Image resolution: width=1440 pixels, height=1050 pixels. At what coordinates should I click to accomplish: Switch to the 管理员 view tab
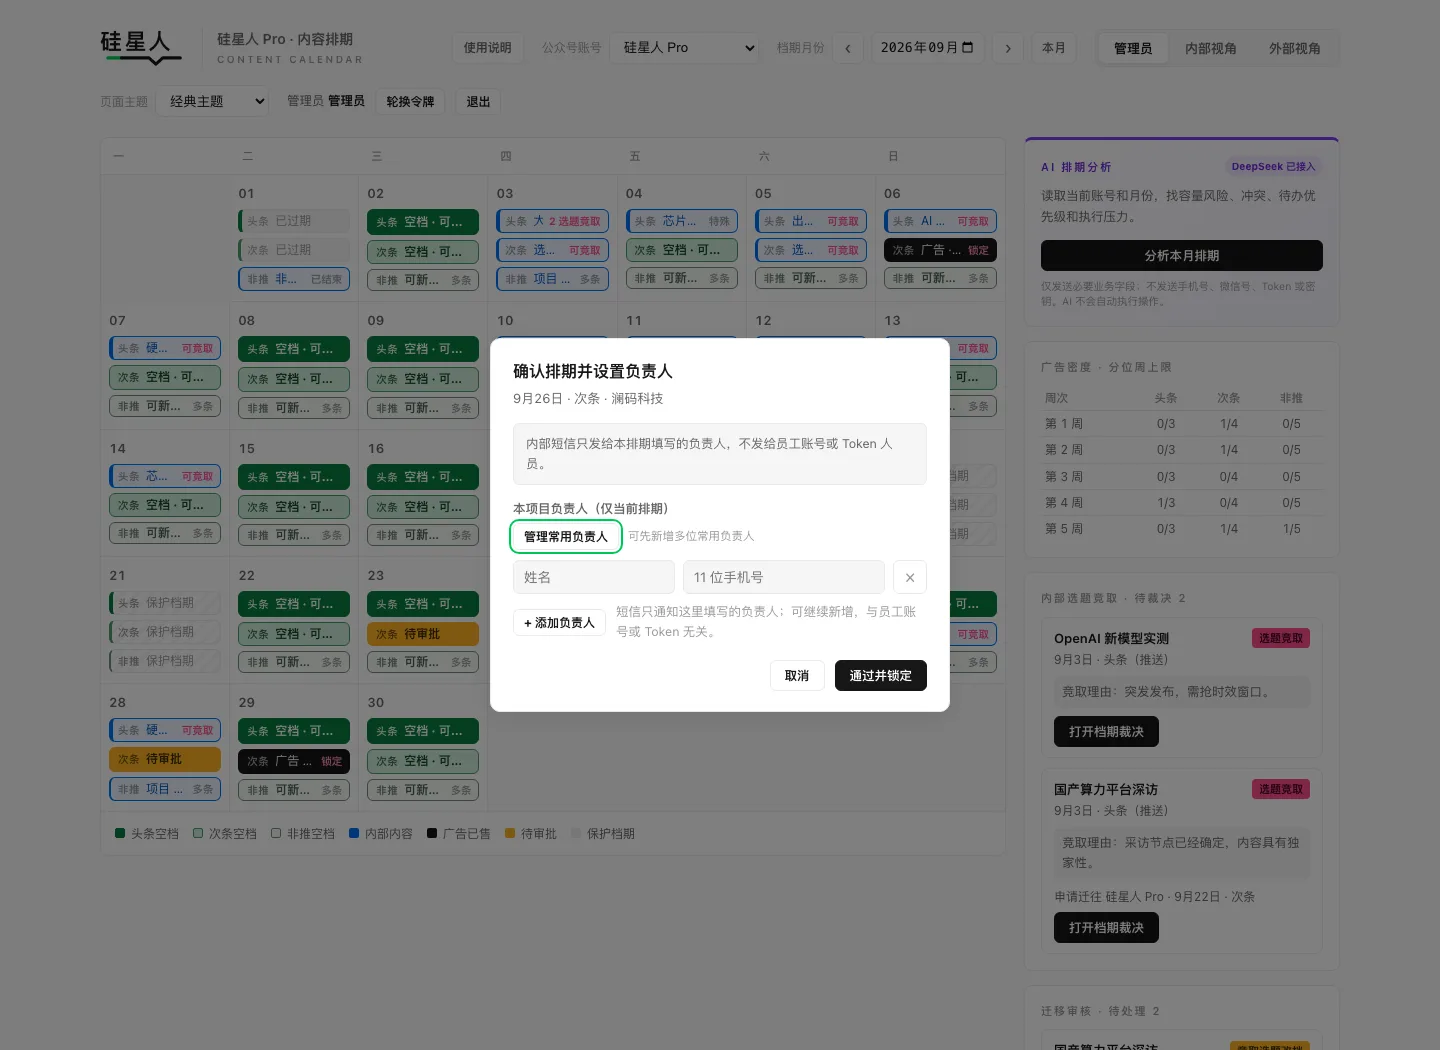pos(1133,48)
